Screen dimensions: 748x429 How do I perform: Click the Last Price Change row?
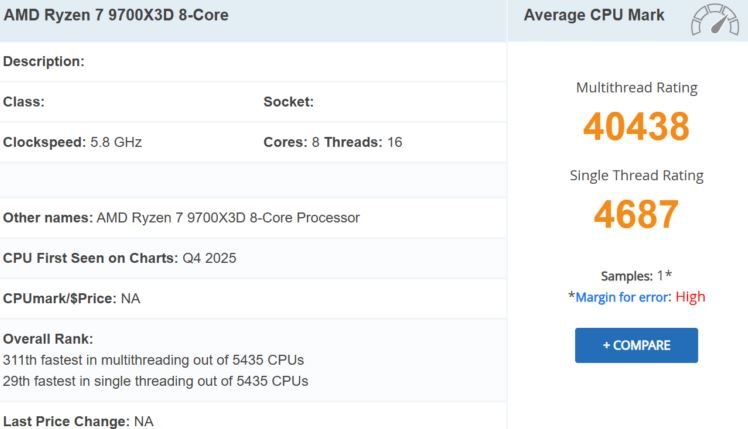(x=78, y=422)
